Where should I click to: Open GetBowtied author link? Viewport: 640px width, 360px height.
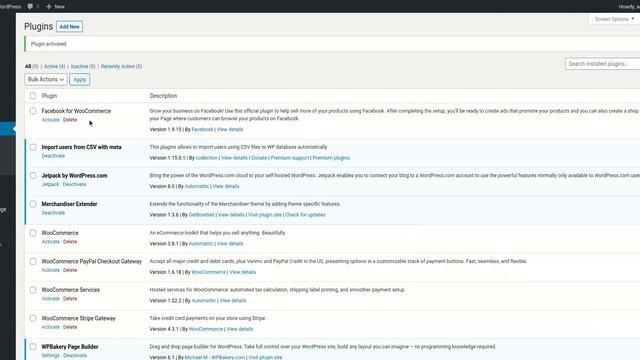pos(201,215)
